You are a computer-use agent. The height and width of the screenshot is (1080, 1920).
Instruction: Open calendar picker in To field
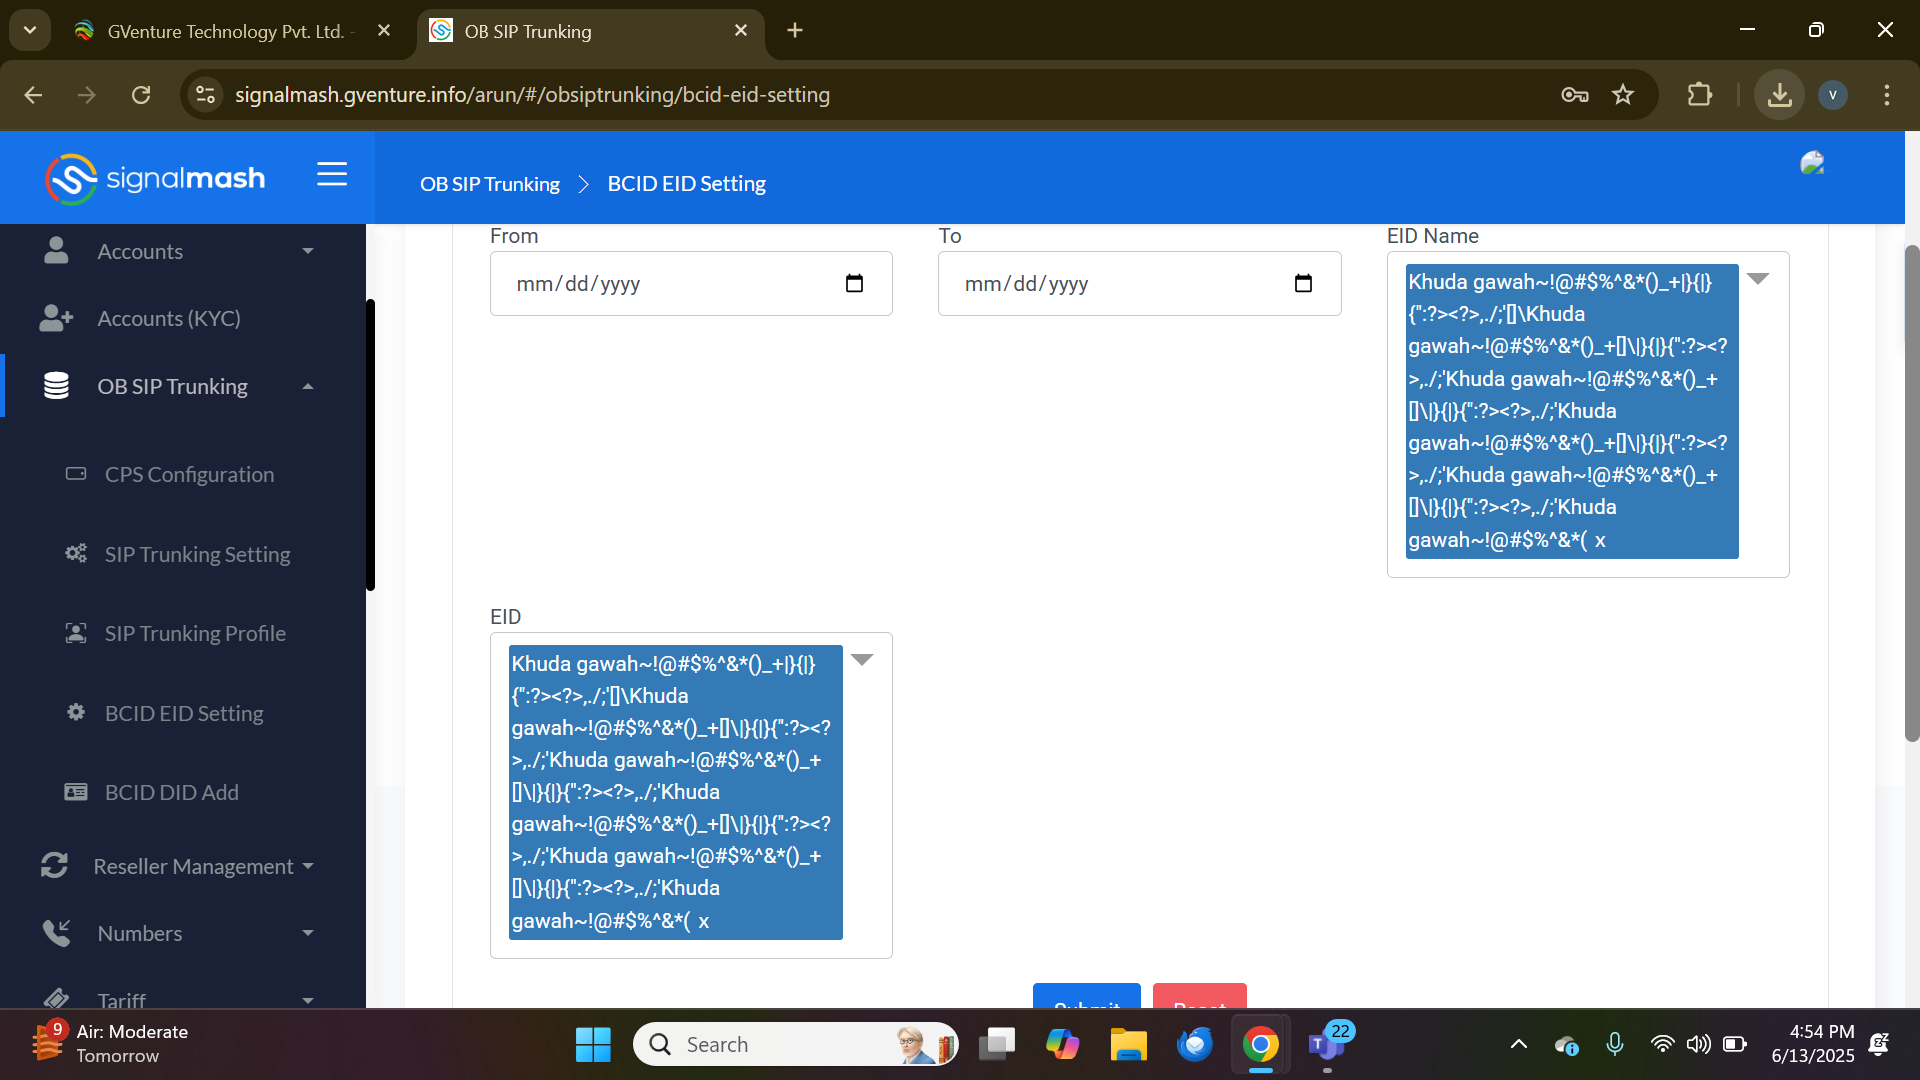1302,284
